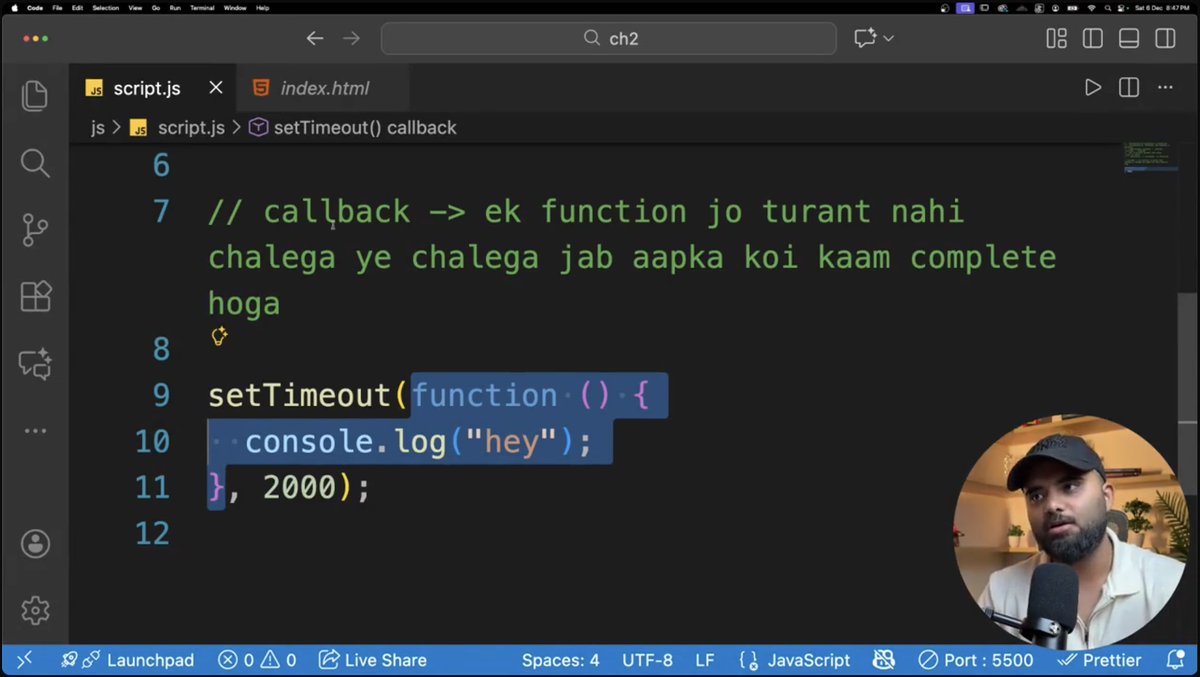Click the ch2 search field
1200x677 pixels.
[x=609, y=38]
